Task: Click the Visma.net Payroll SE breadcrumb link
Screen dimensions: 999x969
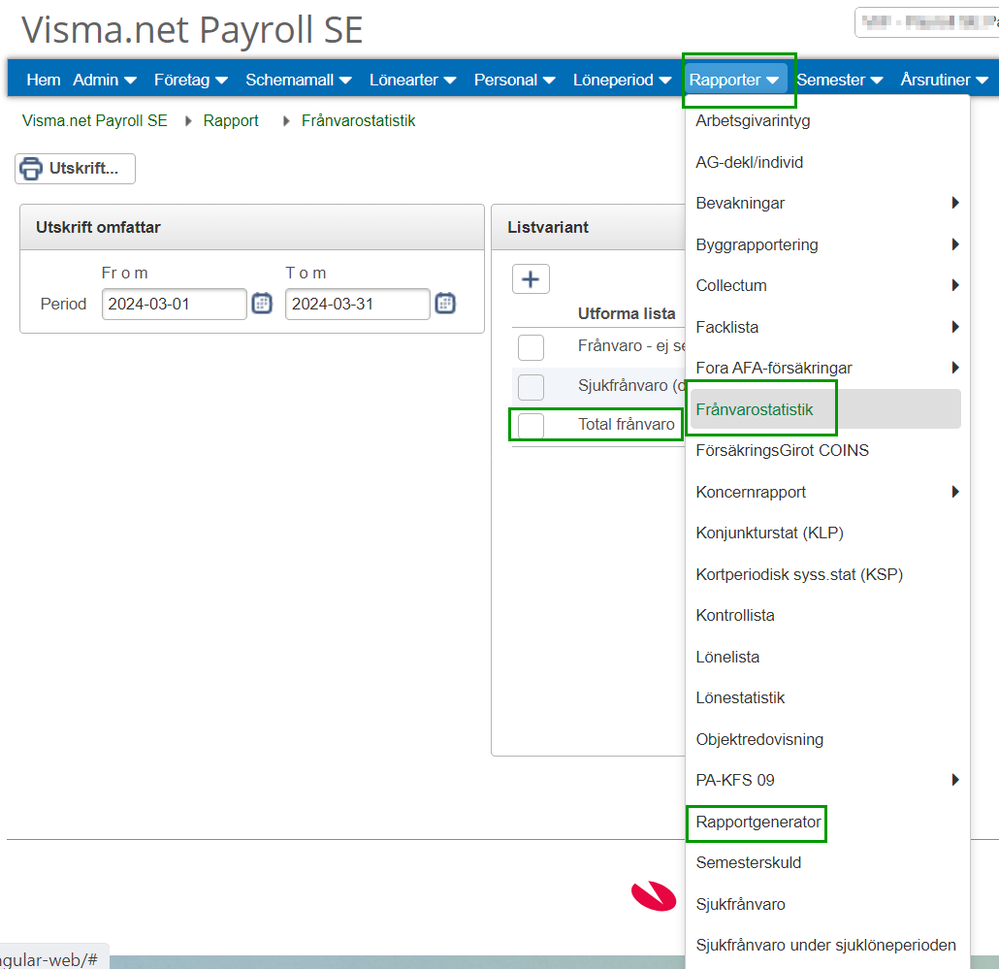Action: (94, 120)
